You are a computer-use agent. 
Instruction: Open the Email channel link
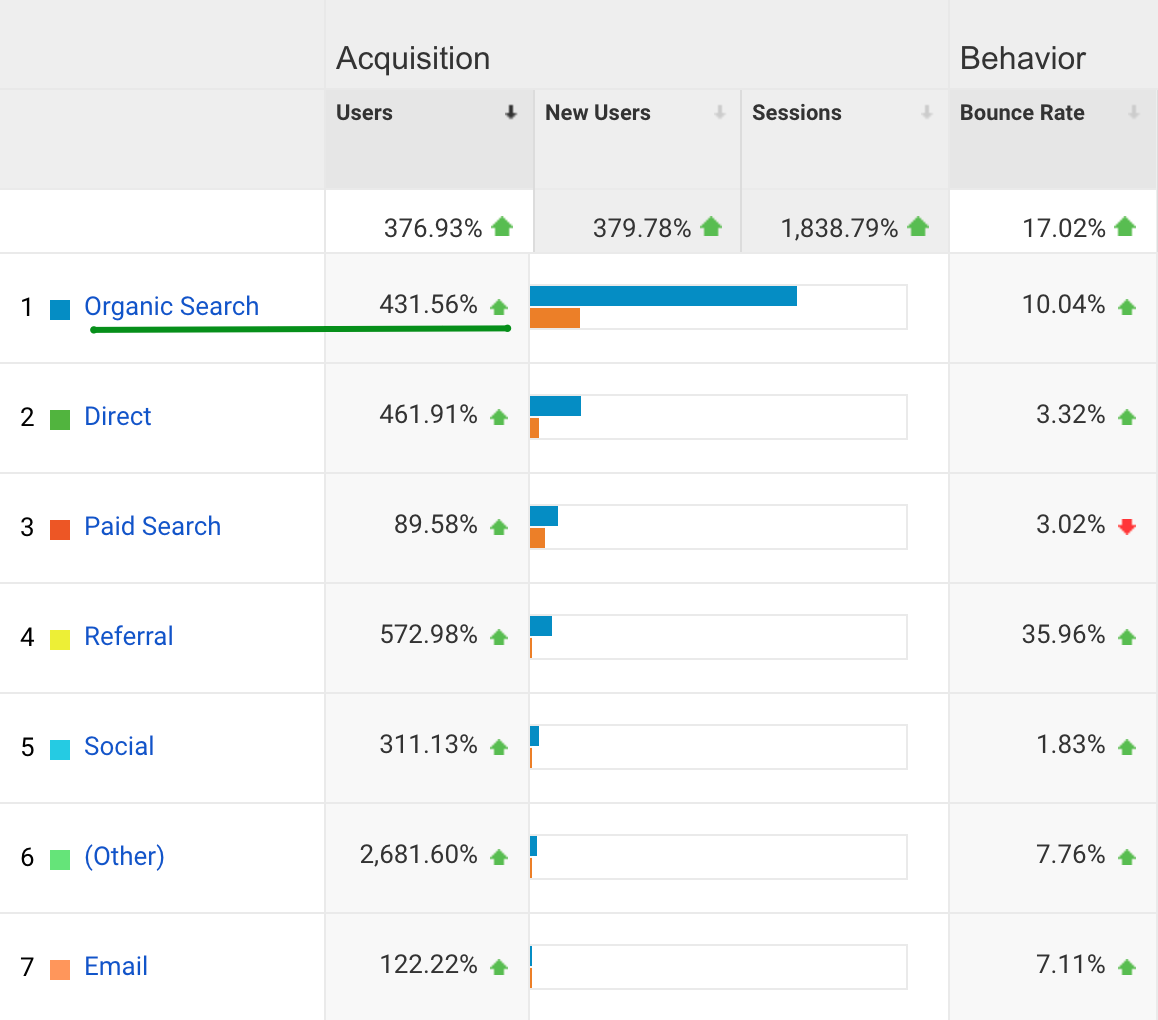tap(116, 967)
